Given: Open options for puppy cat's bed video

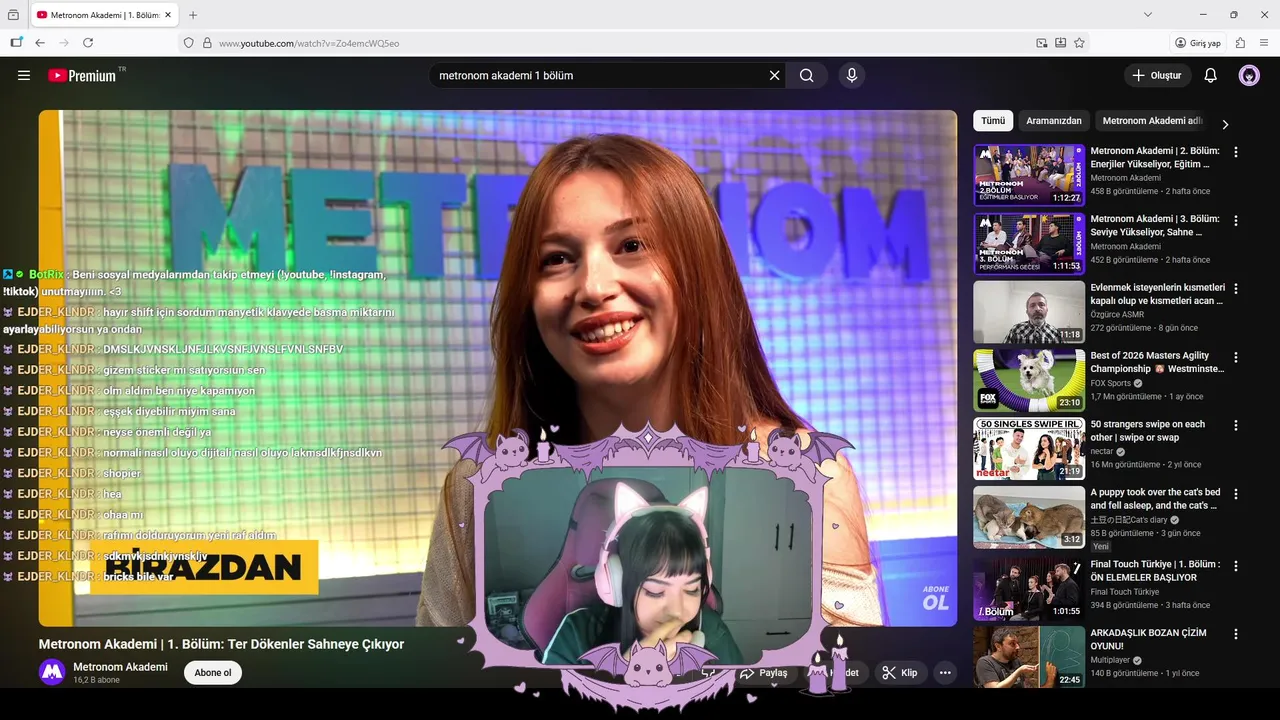Looking at the screenshot, I should (1236, 494).
